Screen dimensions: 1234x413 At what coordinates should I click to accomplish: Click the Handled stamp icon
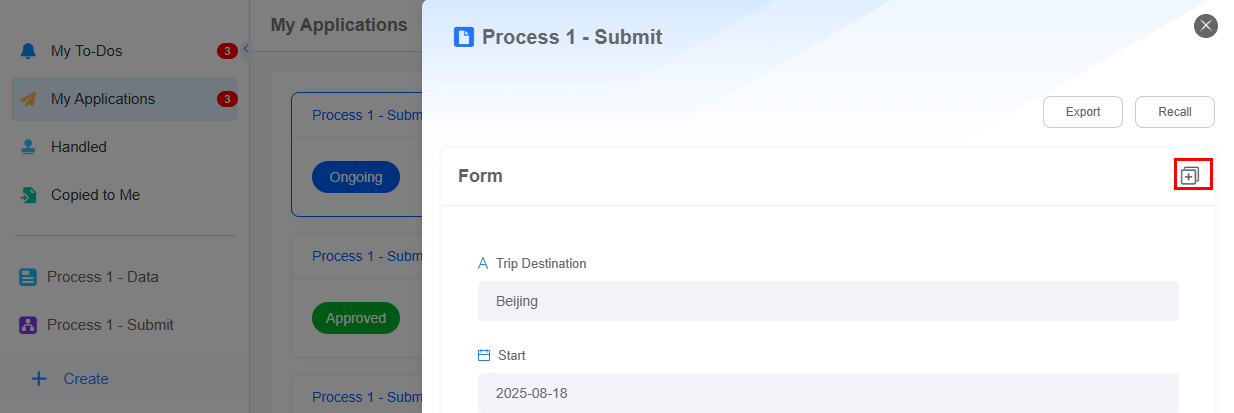(28, 147)
